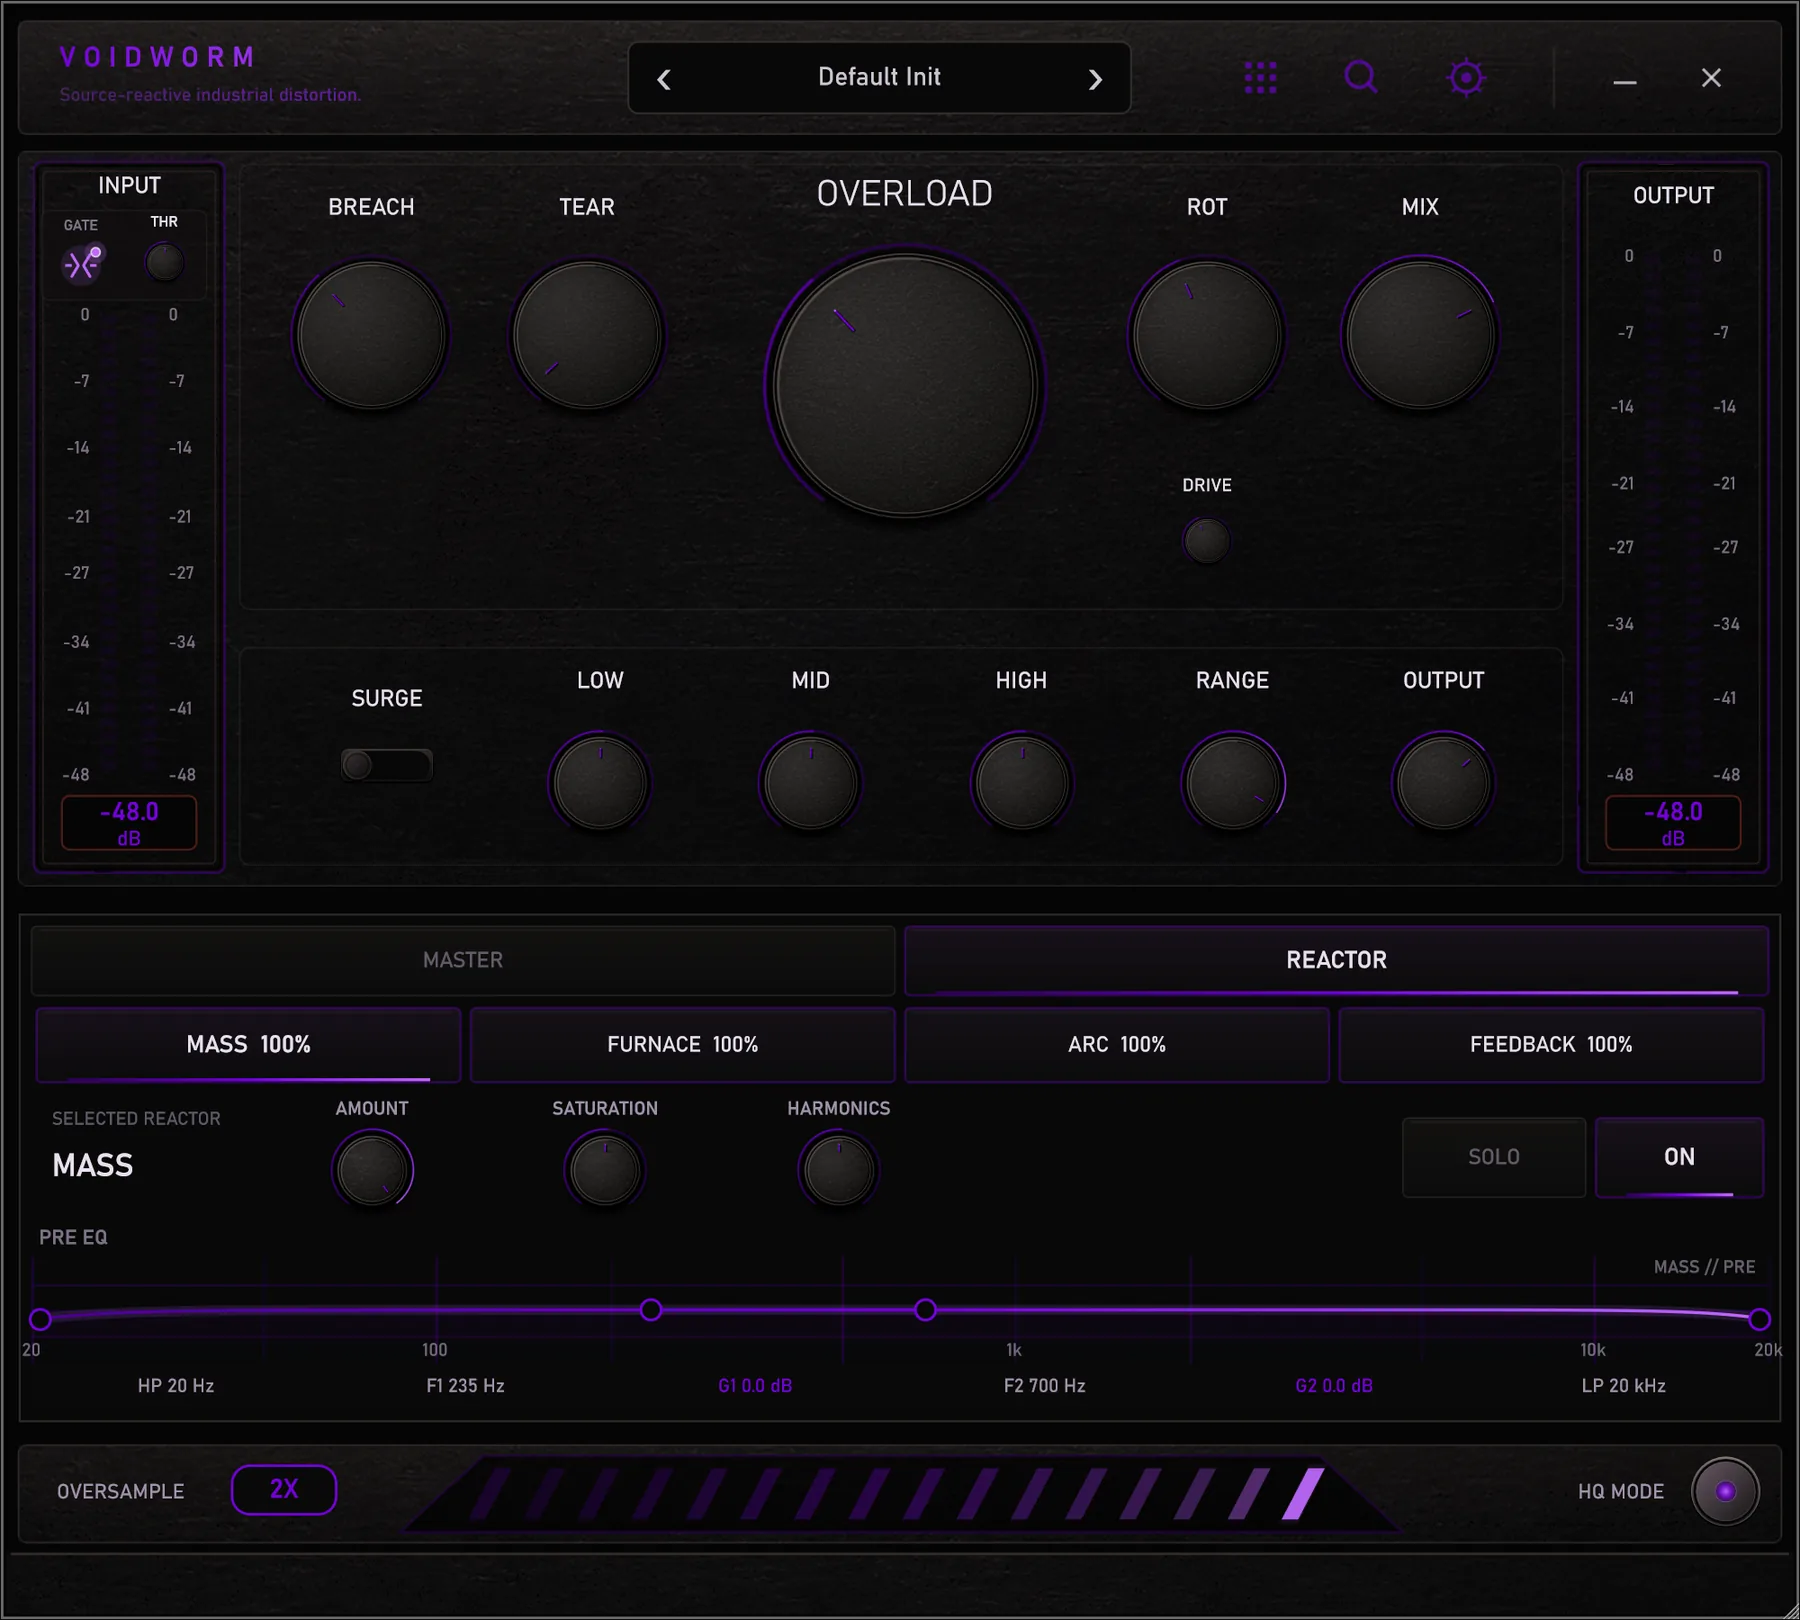Viewport: 1800px width, 1620px height.
Task: Switch to the MASTER tab
Action: click(x=463, y=960)
